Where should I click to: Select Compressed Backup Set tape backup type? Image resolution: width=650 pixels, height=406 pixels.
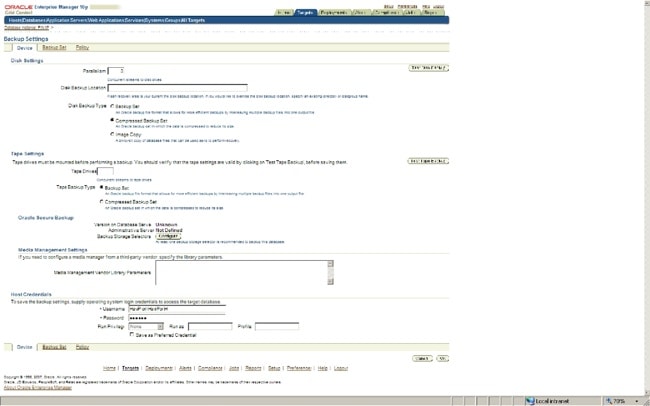pyautogui.click(x=102, y=202)
